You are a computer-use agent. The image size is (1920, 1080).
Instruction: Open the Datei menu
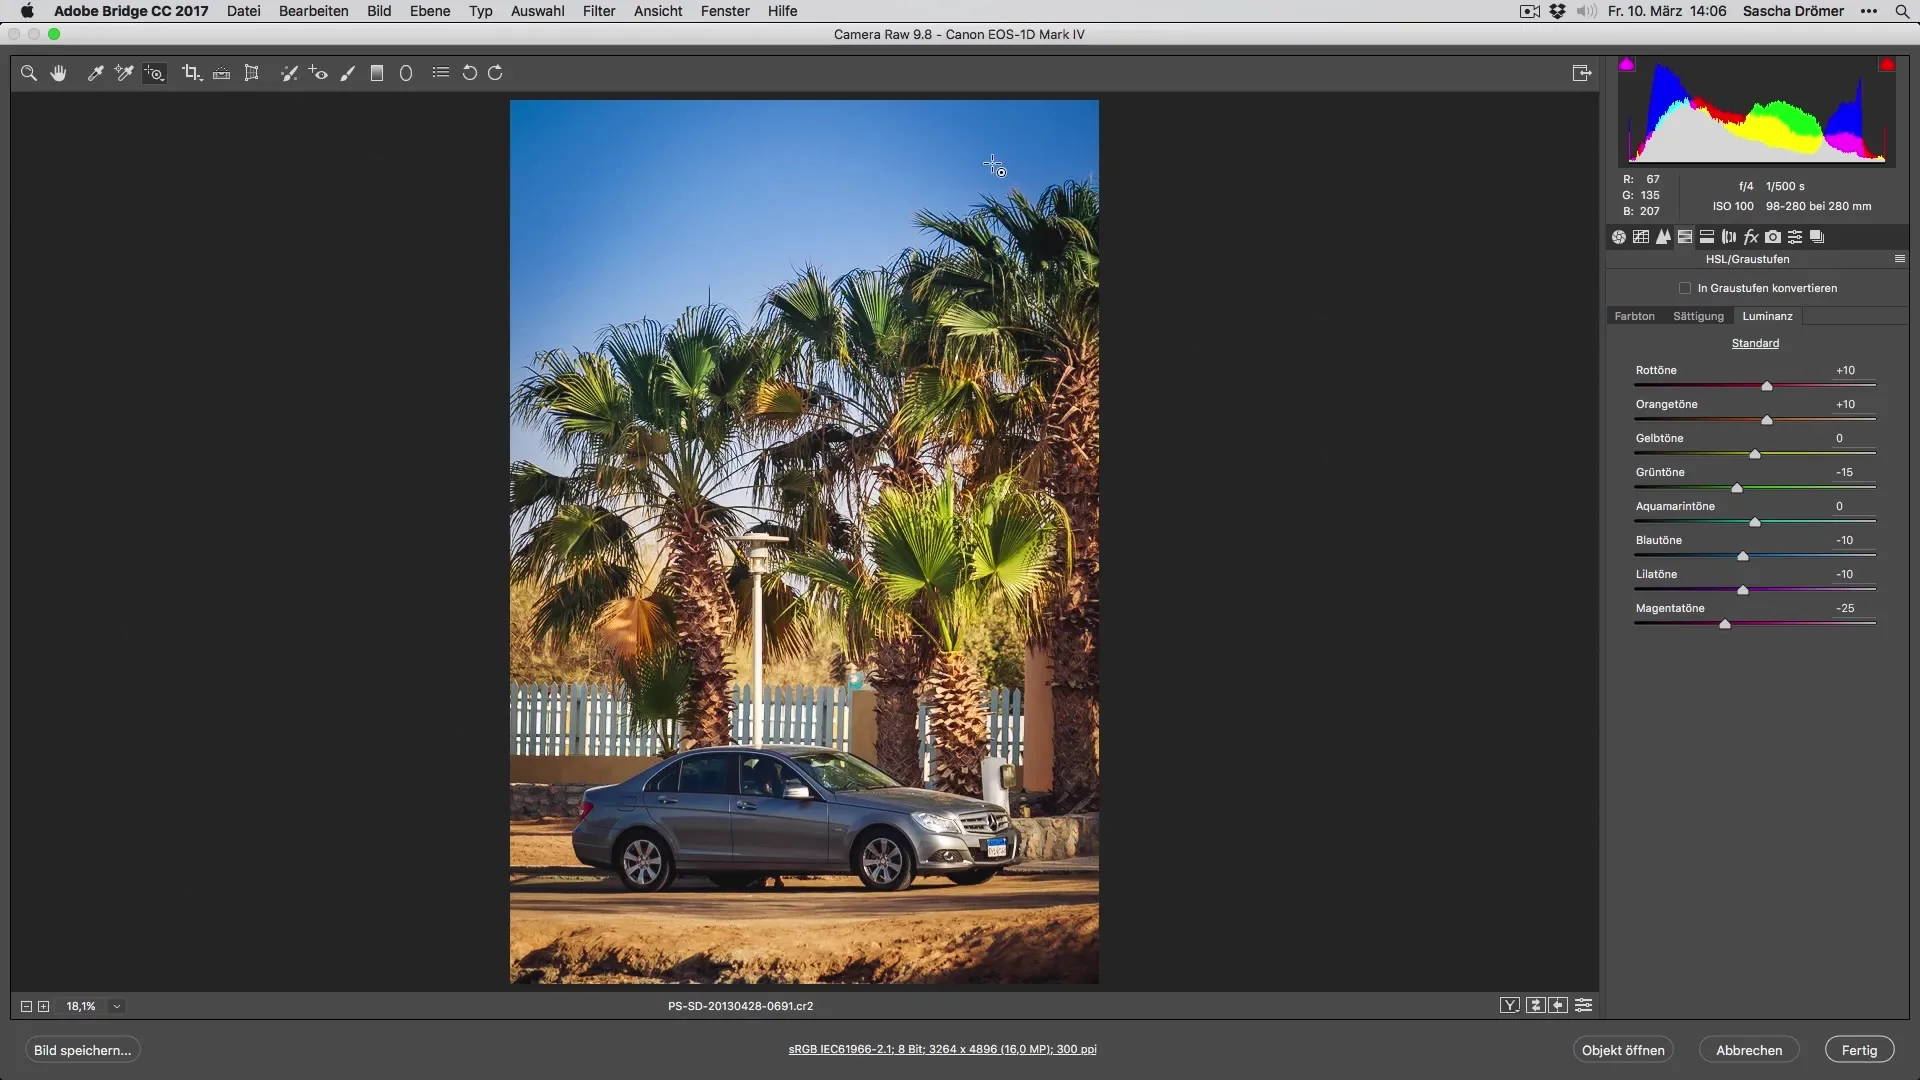[x=244, y=11]
